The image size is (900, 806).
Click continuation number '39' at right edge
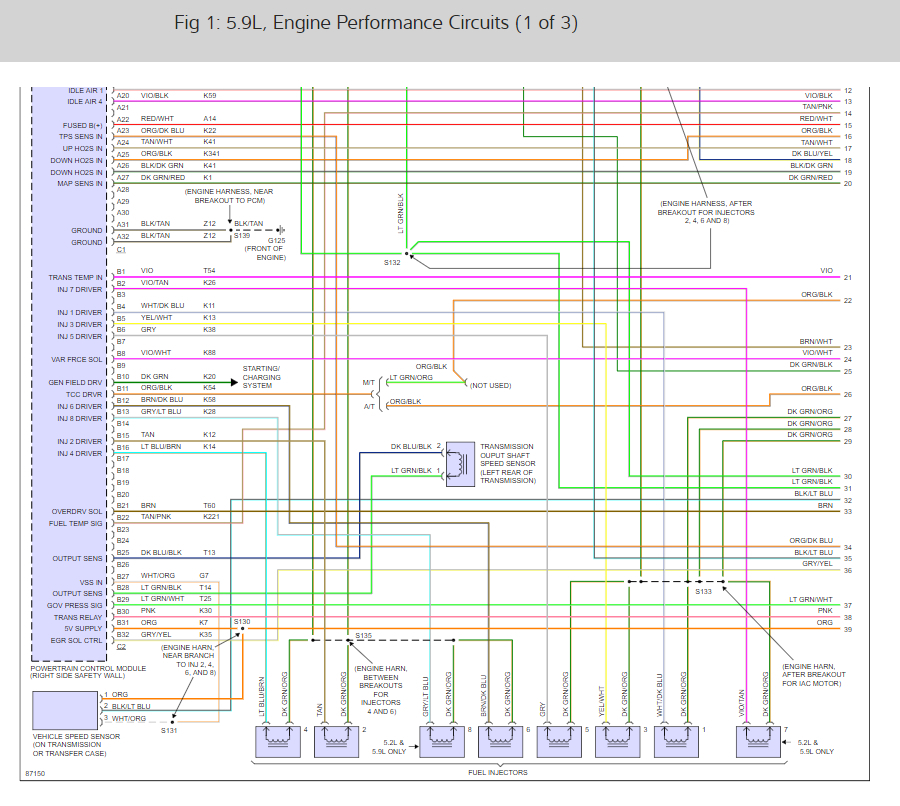(x=848, y=629)
